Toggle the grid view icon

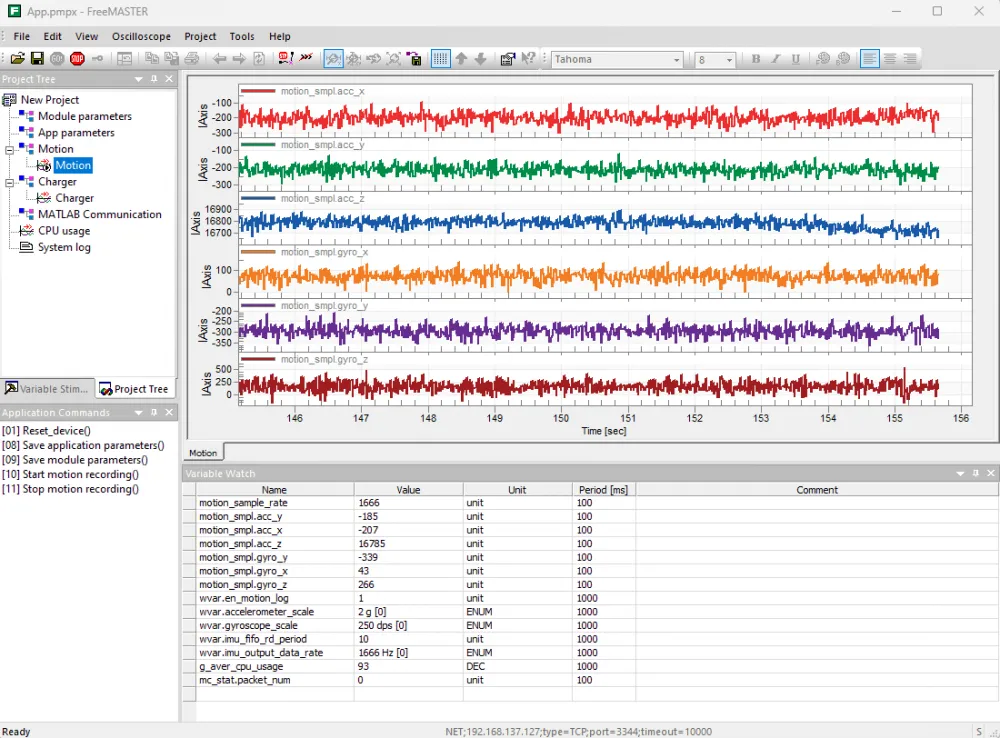click(440, 59)
